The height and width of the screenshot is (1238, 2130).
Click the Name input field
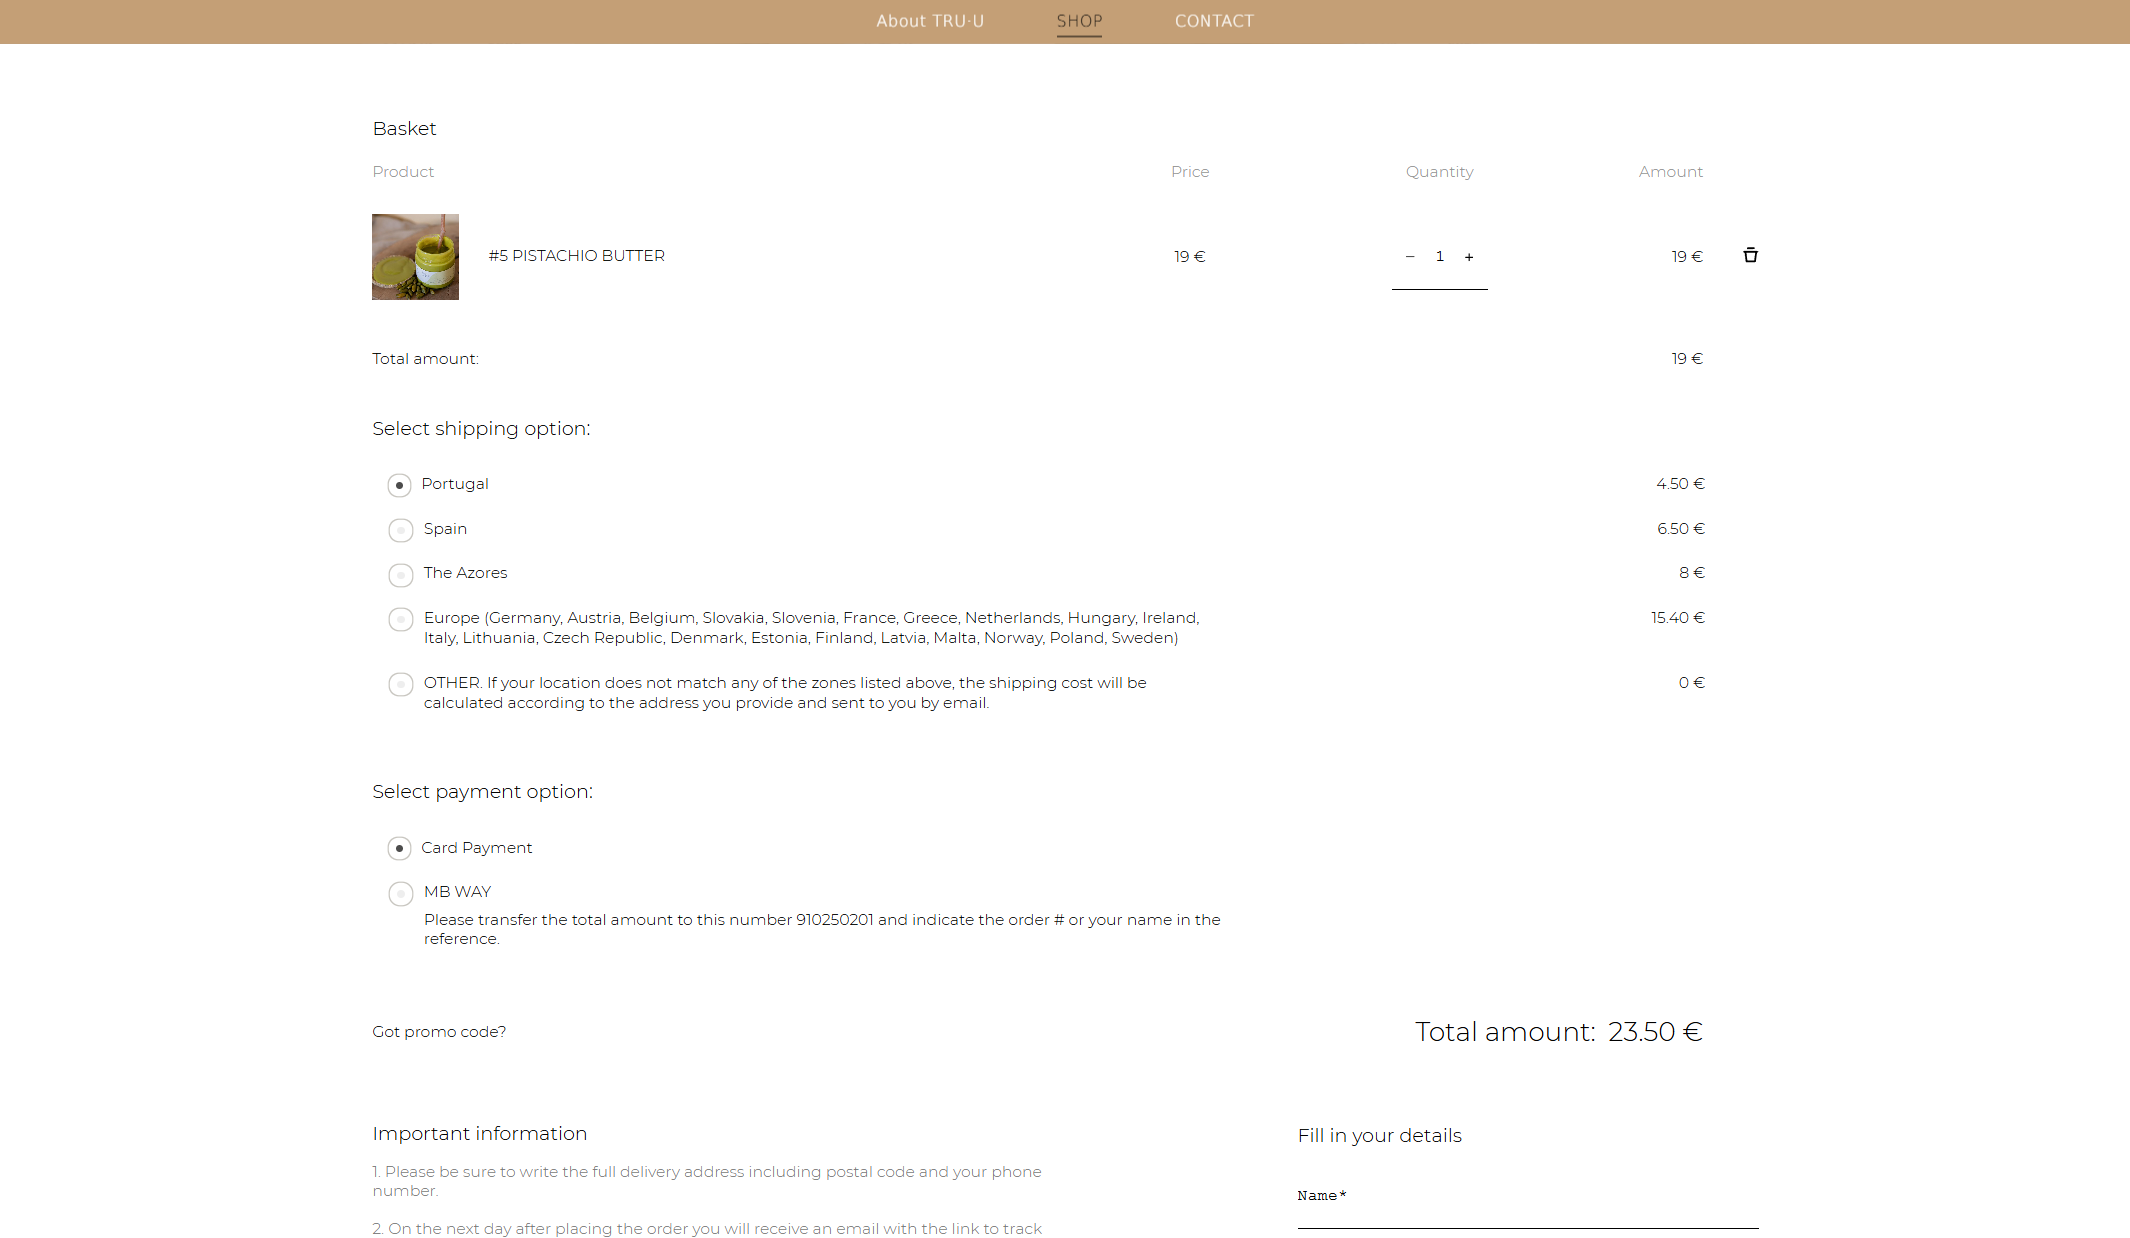tap(1527, 1220)
